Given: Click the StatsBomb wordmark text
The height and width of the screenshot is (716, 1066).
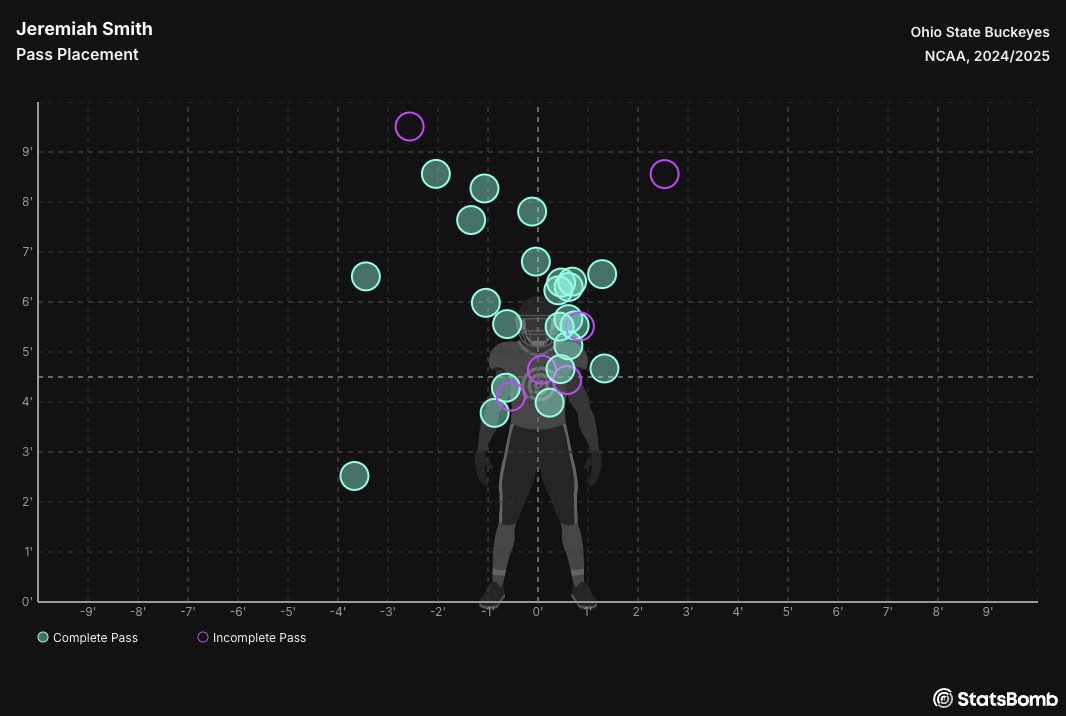Looking at the screenshot, I should click(1008, 698).
